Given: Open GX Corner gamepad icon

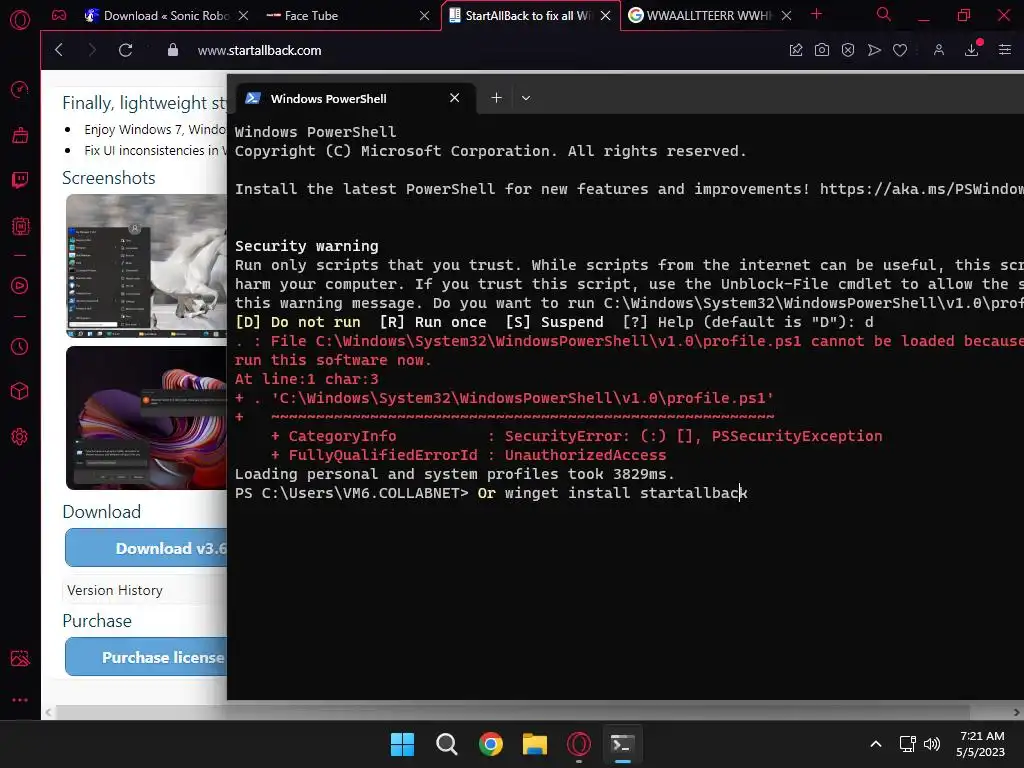Looking at the screenshot, I should [x=59, y=16].
